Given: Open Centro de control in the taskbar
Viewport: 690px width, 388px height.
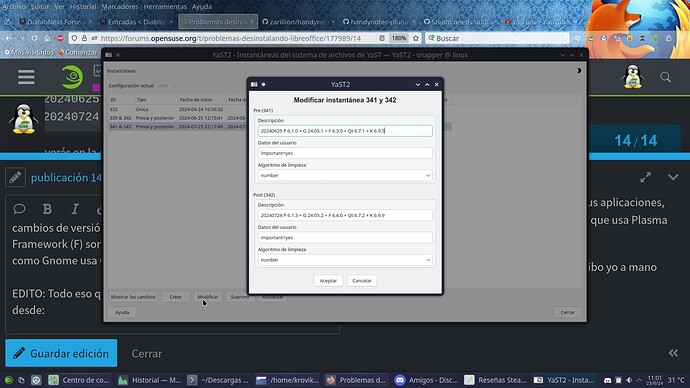Looking at the screenshot, I should tap(80, 380).
